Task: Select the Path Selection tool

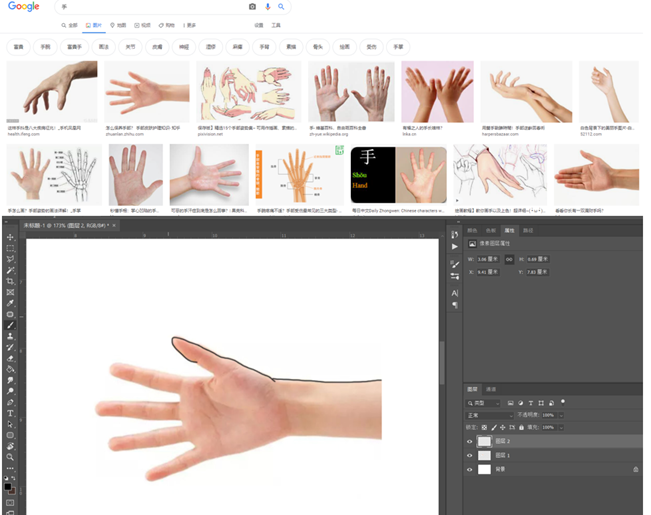Action: coord(10,424)
